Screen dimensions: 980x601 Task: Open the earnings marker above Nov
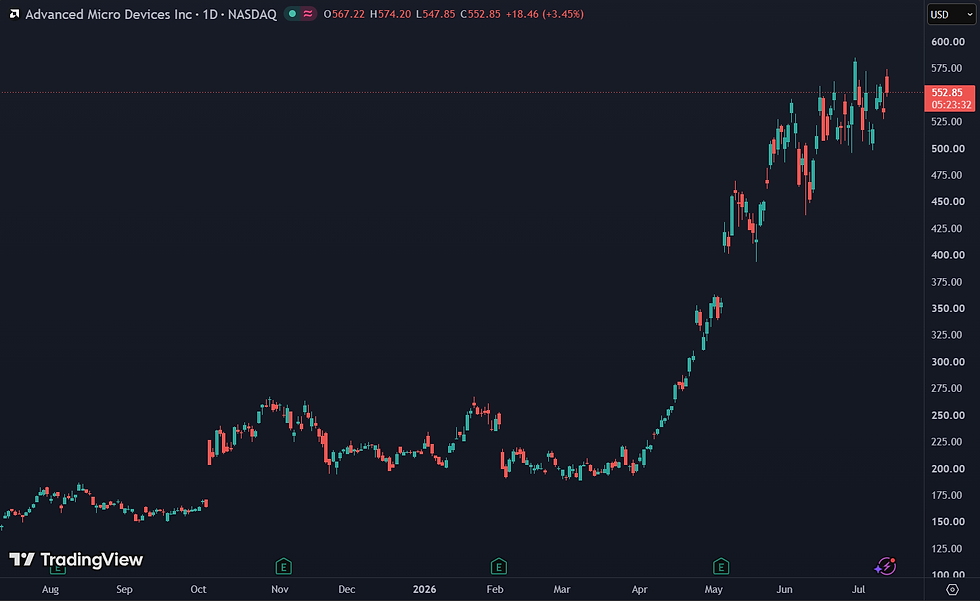[x=283, y=567]
